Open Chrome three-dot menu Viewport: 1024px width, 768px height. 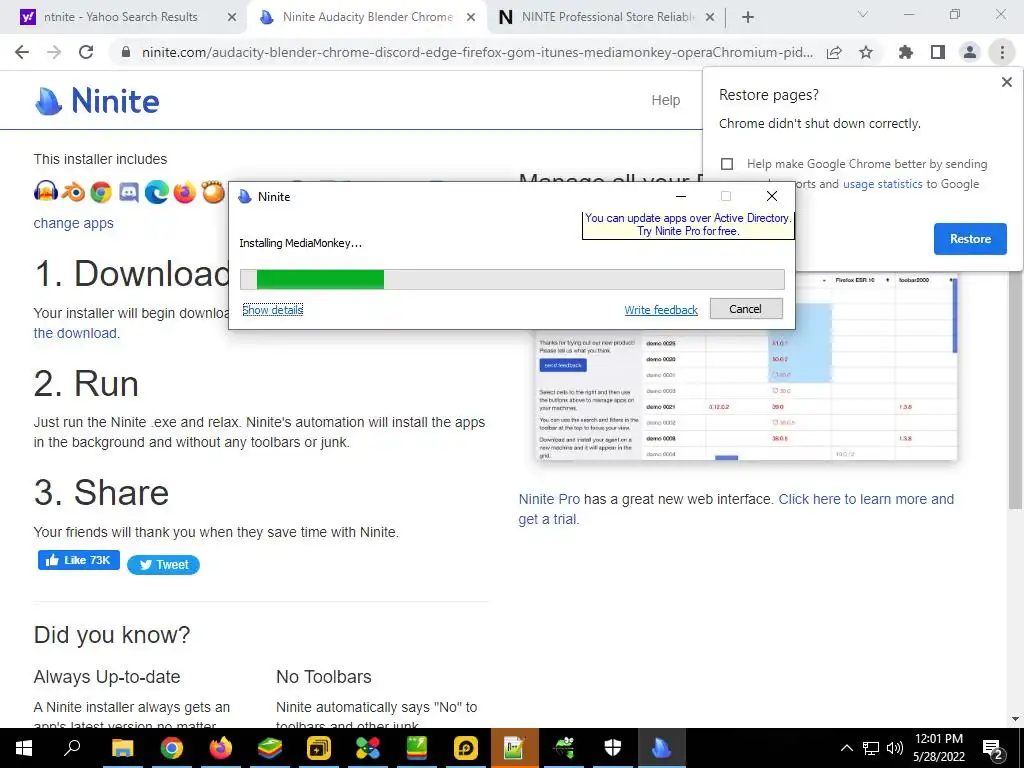pyautogui.click(x=1002, y=52)
